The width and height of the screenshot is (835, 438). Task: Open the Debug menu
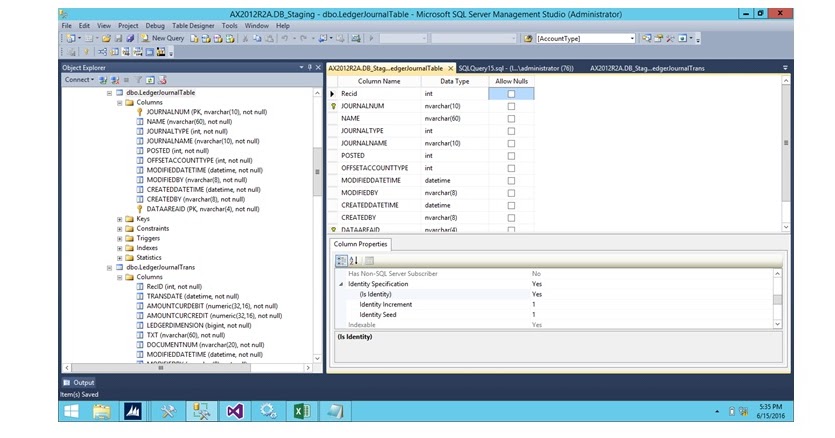tap(155, 26)
